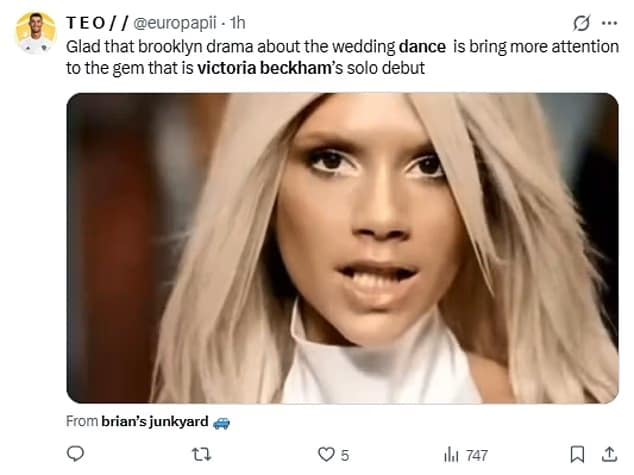Viewport: 634px width, 475px height.
Task: Click the share upload arrow icon
Action: pos(608,455)
